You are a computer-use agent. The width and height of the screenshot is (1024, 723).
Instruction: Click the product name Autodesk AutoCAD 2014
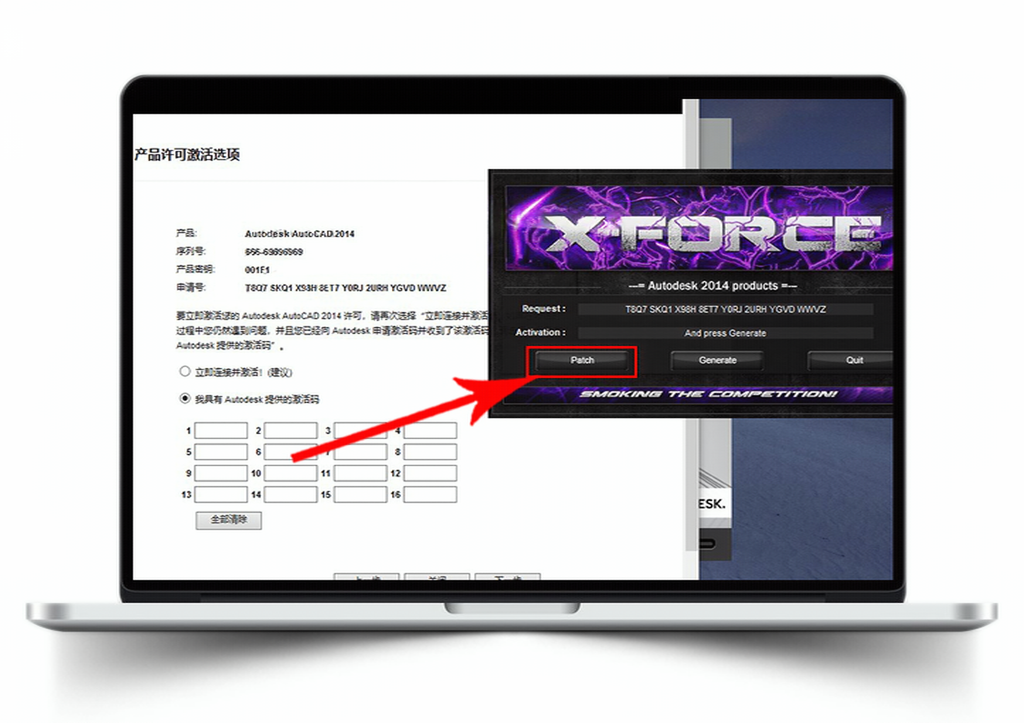(x=300, y=234)
